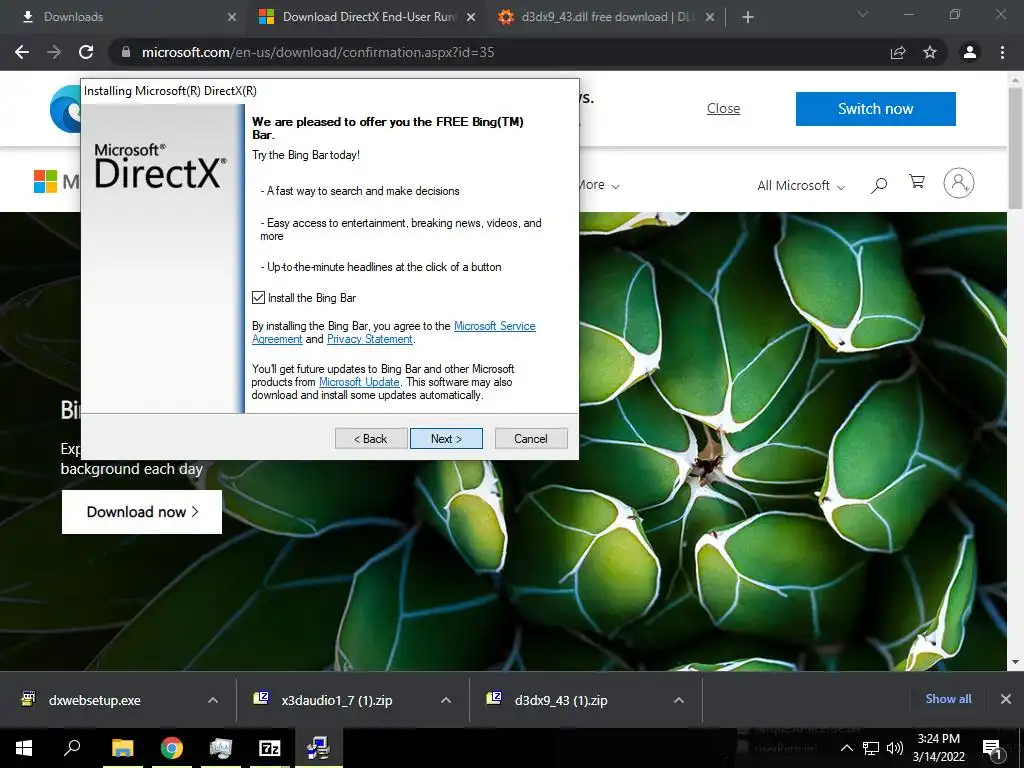Viewport: 1024px width, 768px height.
Task: Open the Chrome profile icon
Action: pyautogui.click(x=970, y=52)
